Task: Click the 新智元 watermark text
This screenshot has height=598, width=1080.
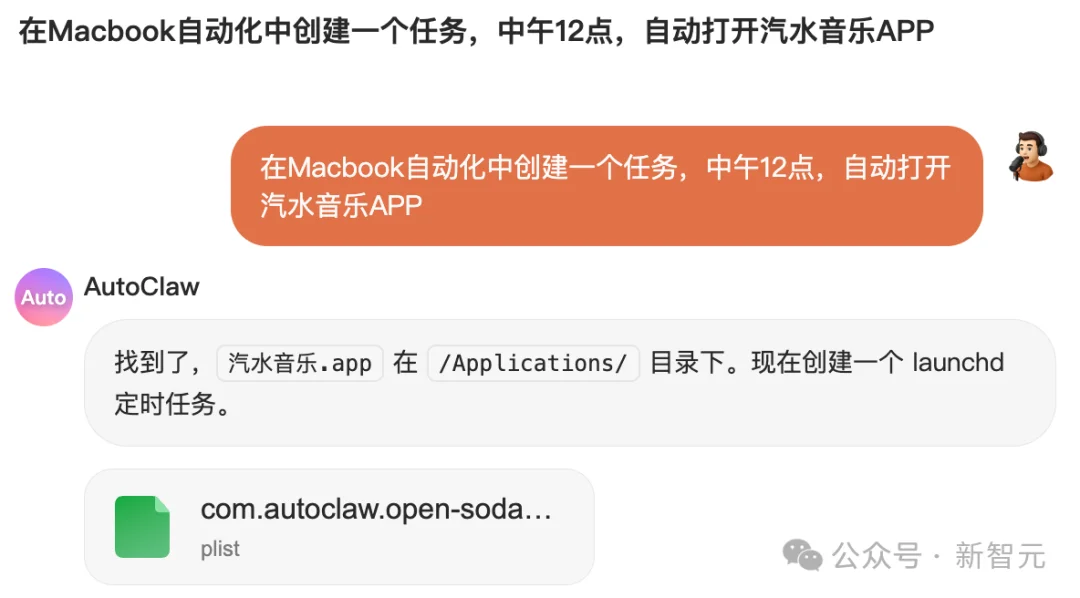Action: 1000,555
